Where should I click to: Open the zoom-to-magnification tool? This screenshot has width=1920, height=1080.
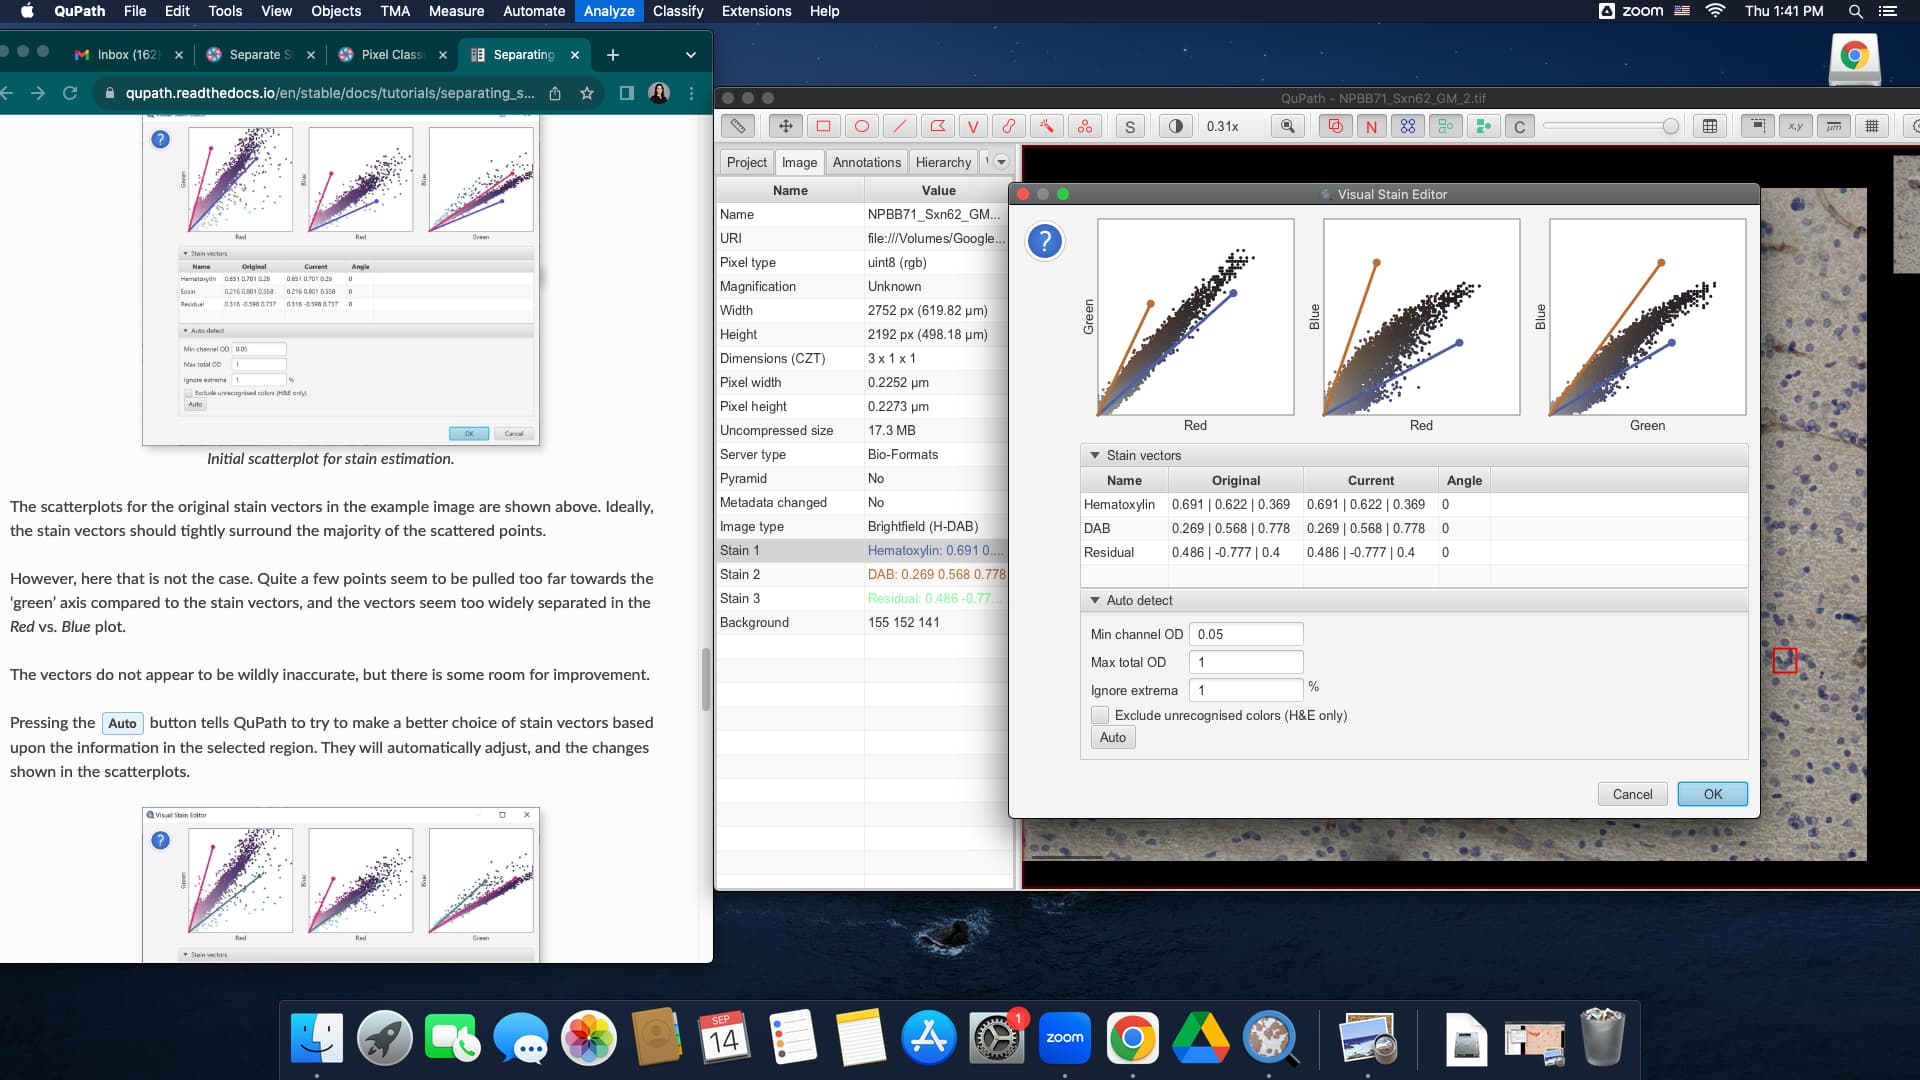coord(1287,126)
